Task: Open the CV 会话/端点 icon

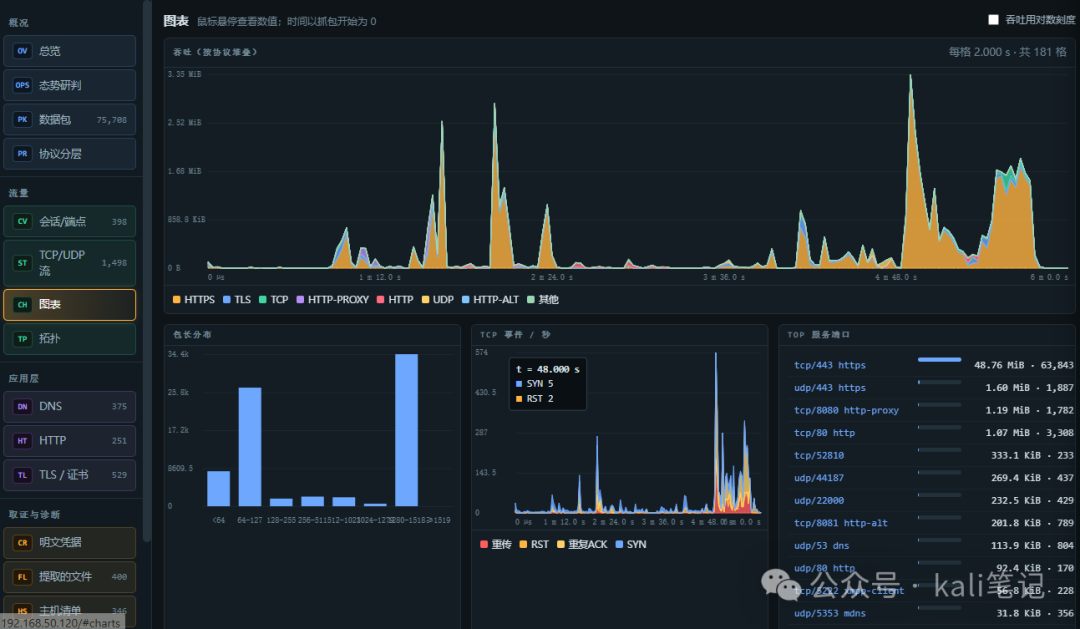Action: click(22, 221)
